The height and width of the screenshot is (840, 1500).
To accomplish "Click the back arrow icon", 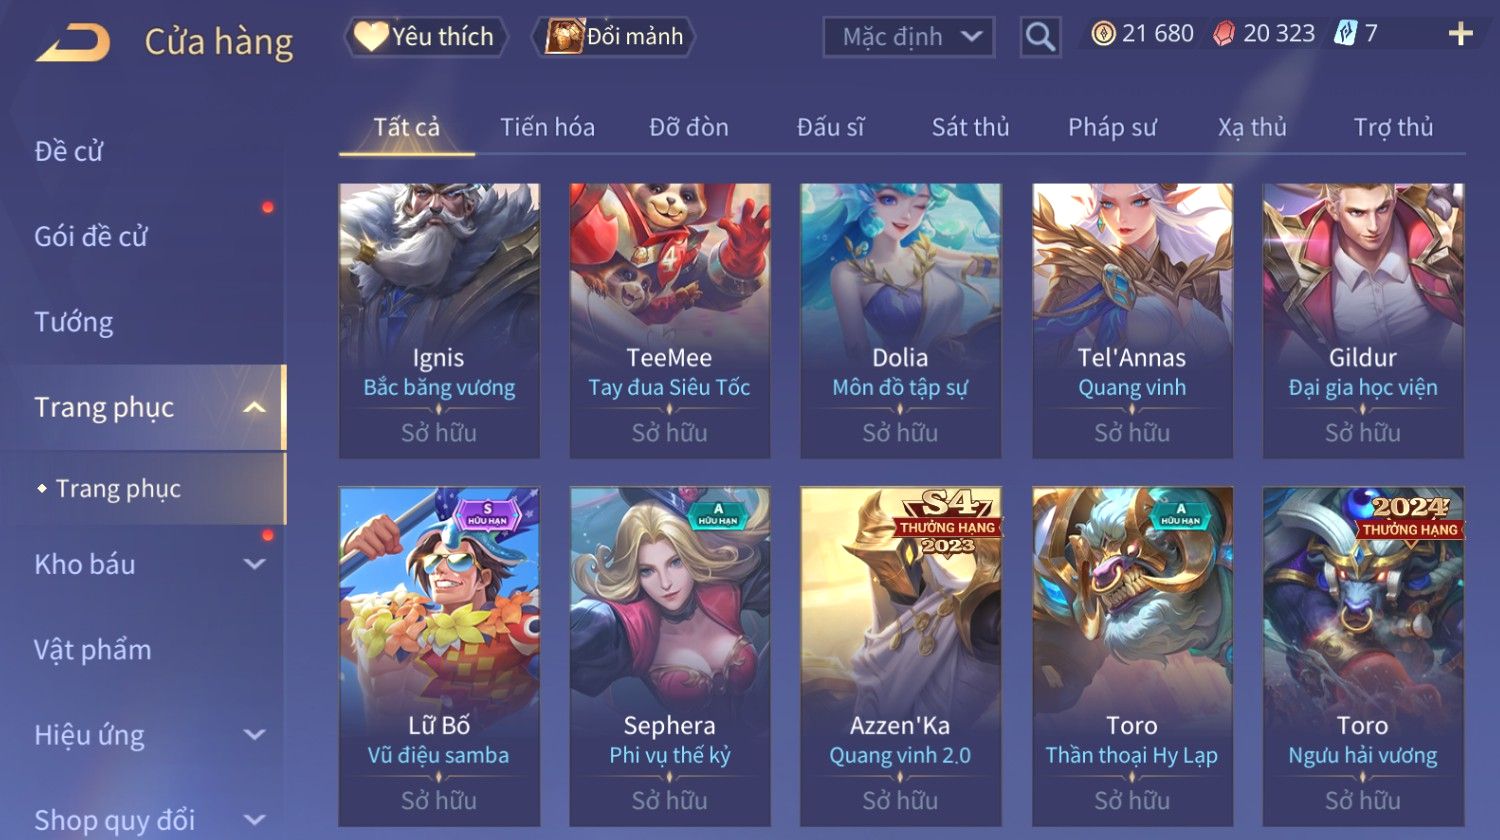I will pyautogui.click(x=73, y=42).
